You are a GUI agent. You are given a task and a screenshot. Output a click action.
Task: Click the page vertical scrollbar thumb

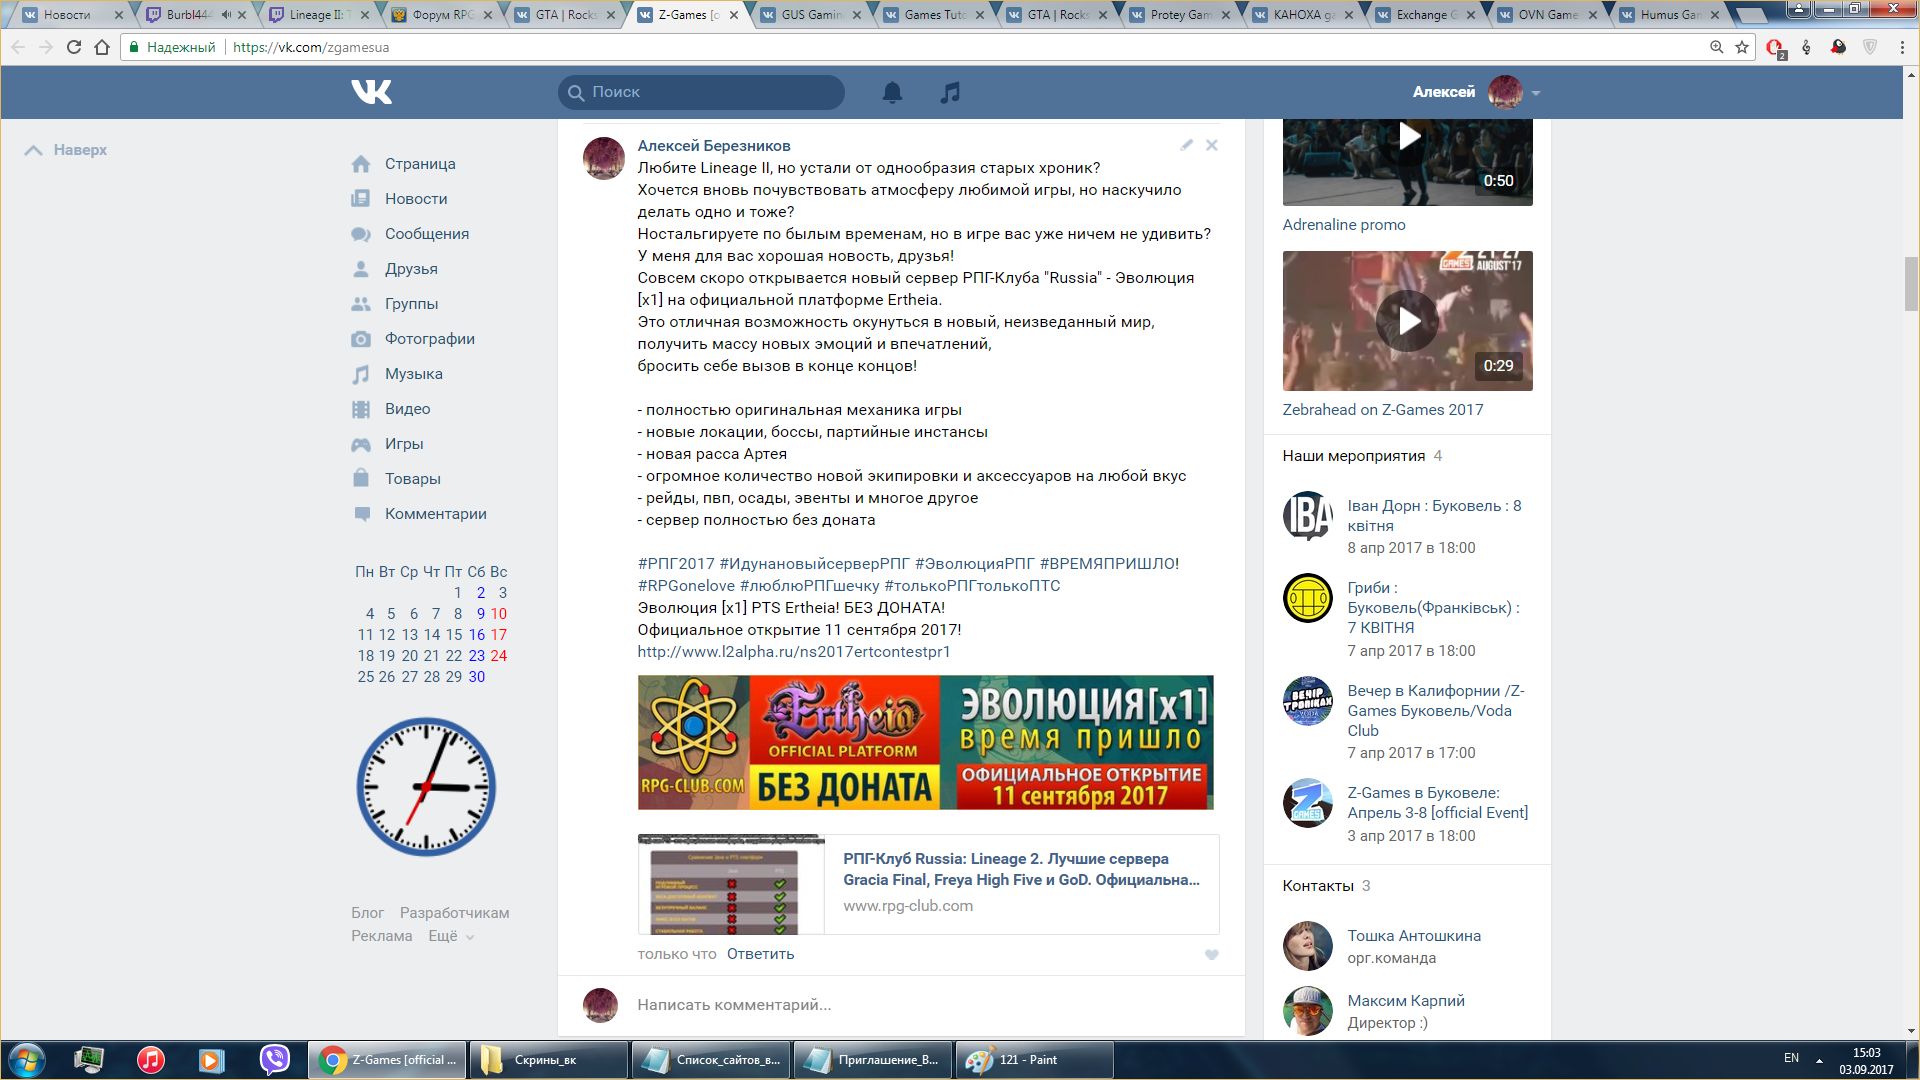(x=1911, y=284)
